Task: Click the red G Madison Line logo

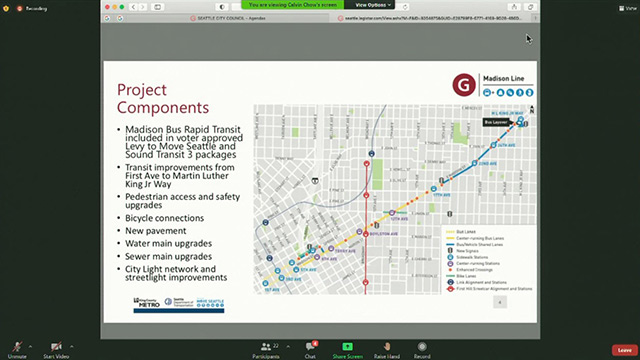Action: (x=464, y=85)
